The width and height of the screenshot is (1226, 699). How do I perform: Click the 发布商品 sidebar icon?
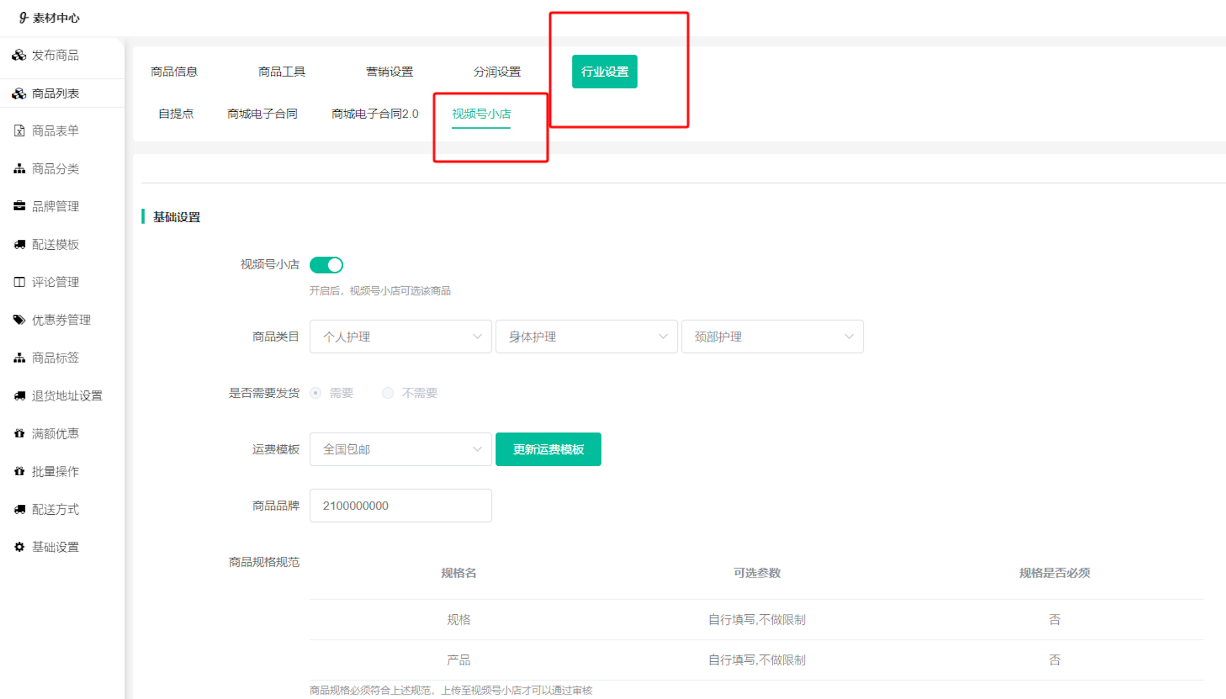click(19, 55)
